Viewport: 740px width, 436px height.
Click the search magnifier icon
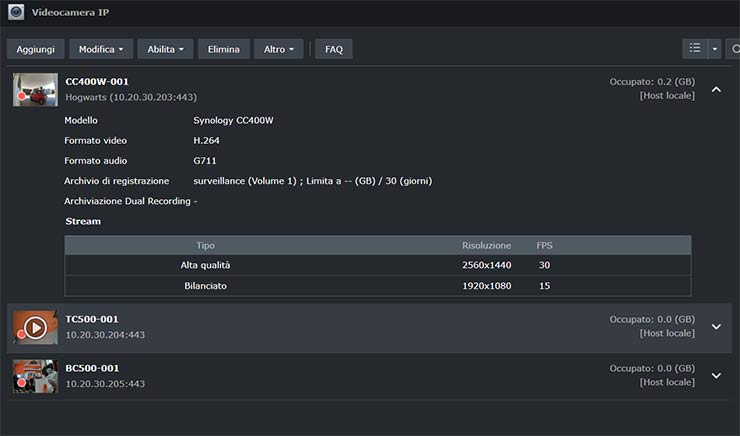pyautogui.click(x=735, y=48)
